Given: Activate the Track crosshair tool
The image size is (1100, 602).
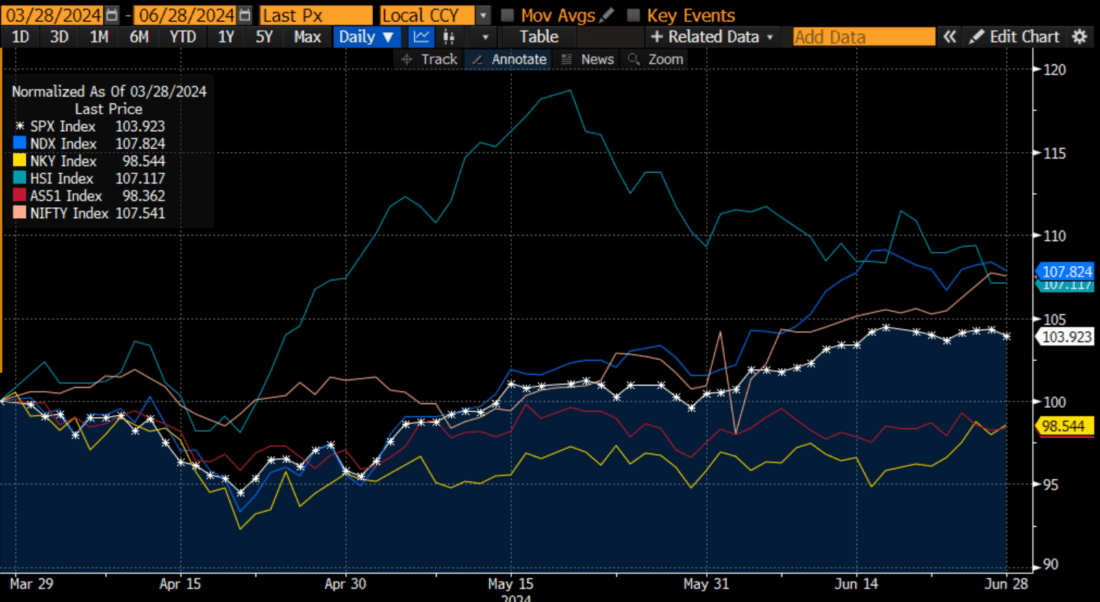Looking at the screenshot, I should tap(431, 59).
